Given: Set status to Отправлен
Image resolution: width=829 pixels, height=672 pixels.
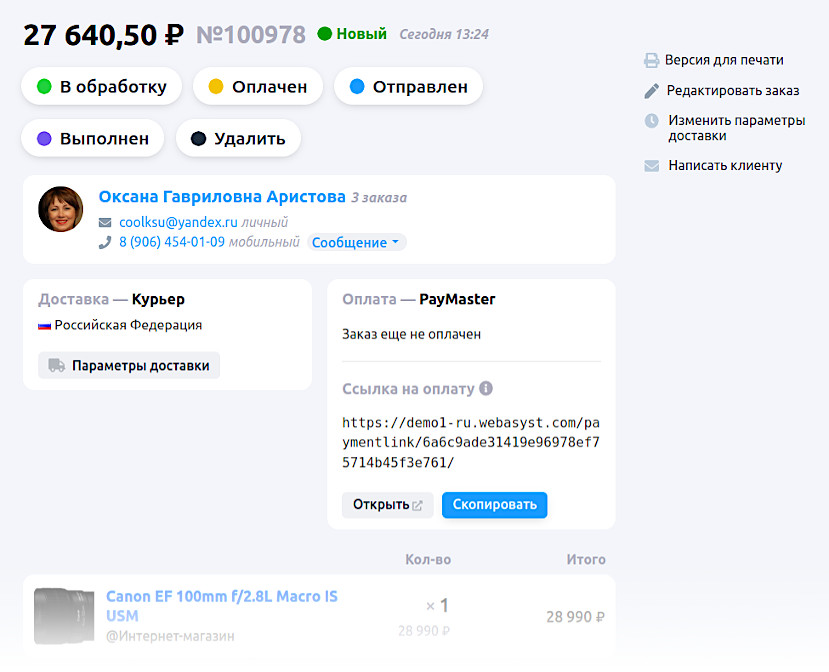Looking at the screenshot, I should [x=408, y=86].
